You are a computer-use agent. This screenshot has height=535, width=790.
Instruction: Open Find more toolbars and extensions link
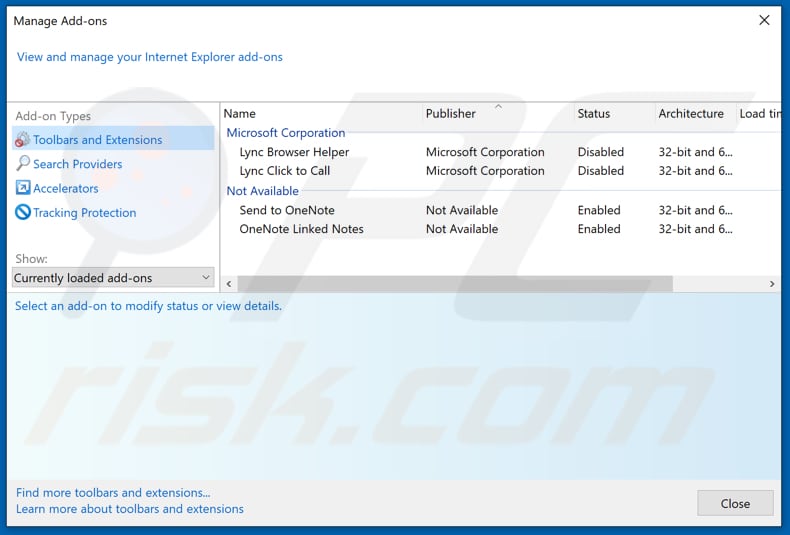[113, 492]
